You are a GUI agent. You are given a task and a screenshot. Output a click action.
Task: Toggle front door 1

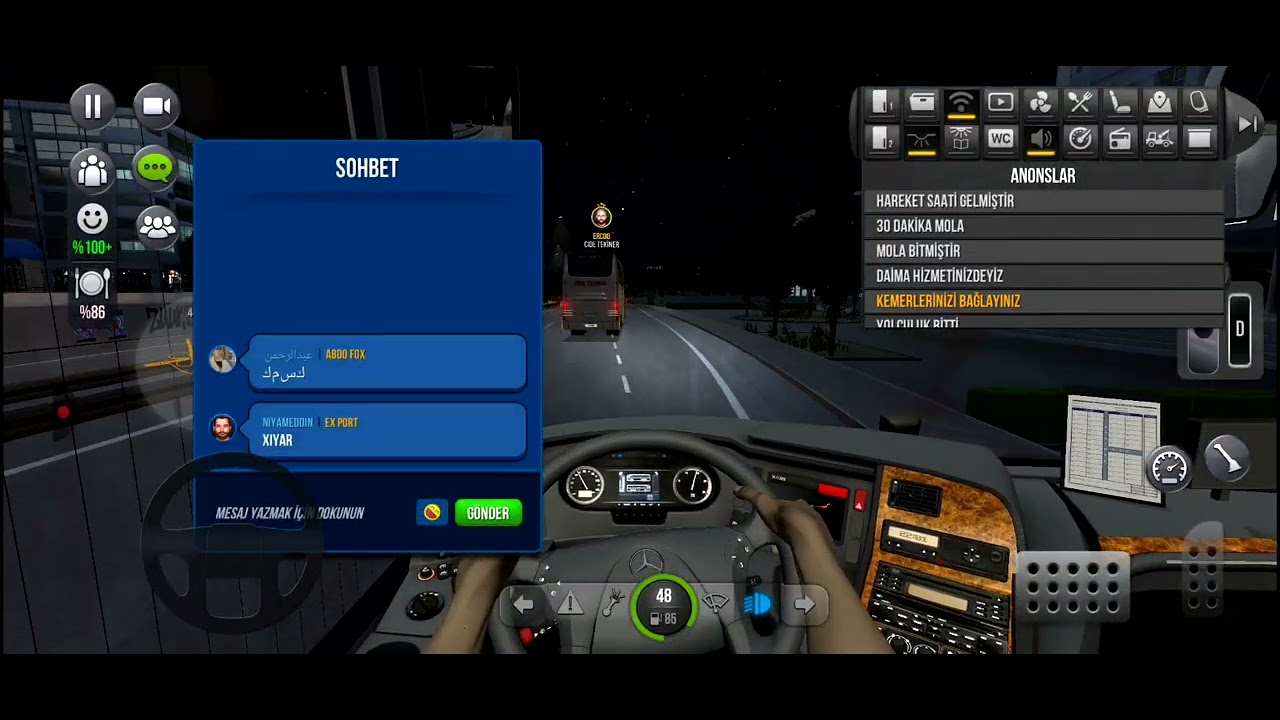(882, 102)
